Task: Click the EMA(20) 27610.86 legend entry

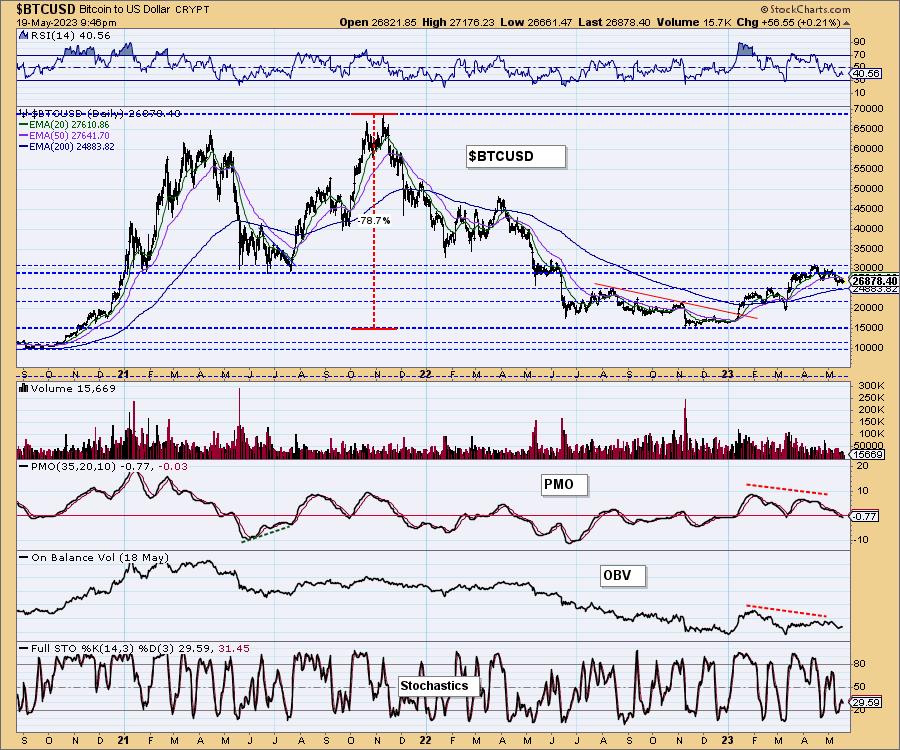Action: click(x=64, y=125)
